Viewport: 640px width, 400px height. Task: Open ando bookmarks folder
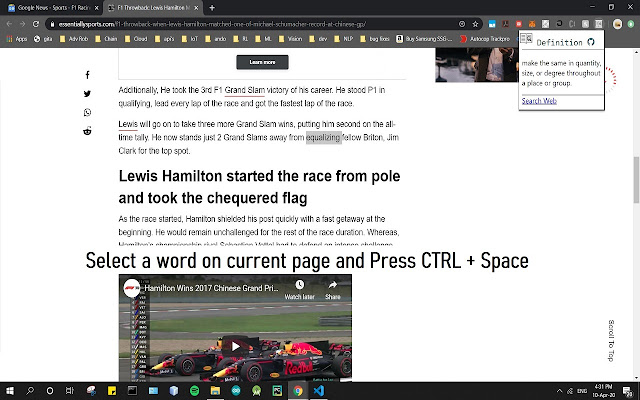pyautogui.click(x=215, y=39)
